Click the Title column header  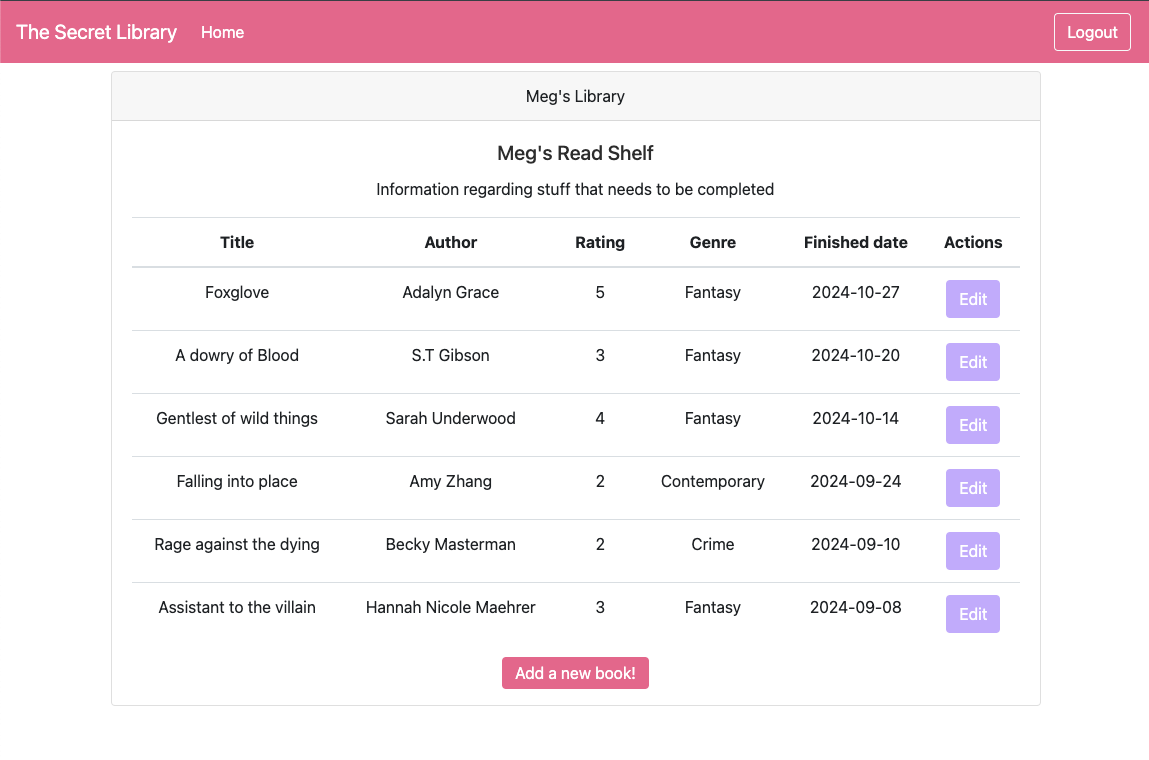[x=237, y=242]
